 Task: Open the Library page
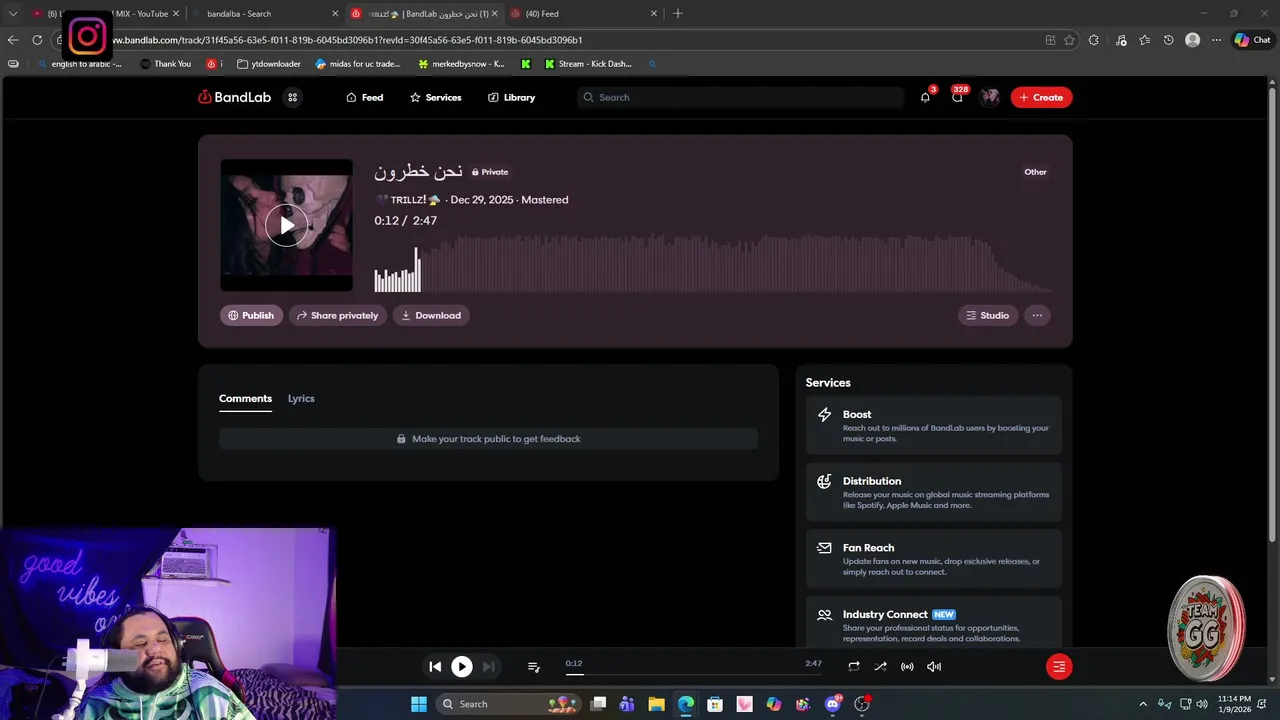[x=511, y=97]
